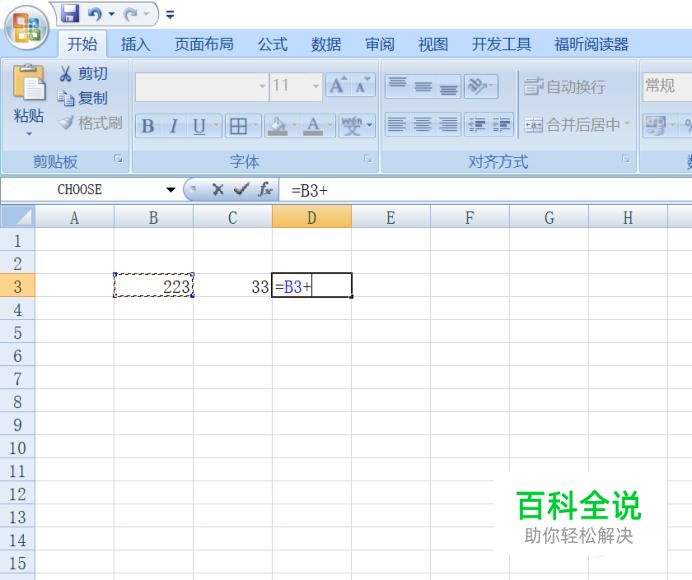Apply font color with the A swatch

pos(313,126)
